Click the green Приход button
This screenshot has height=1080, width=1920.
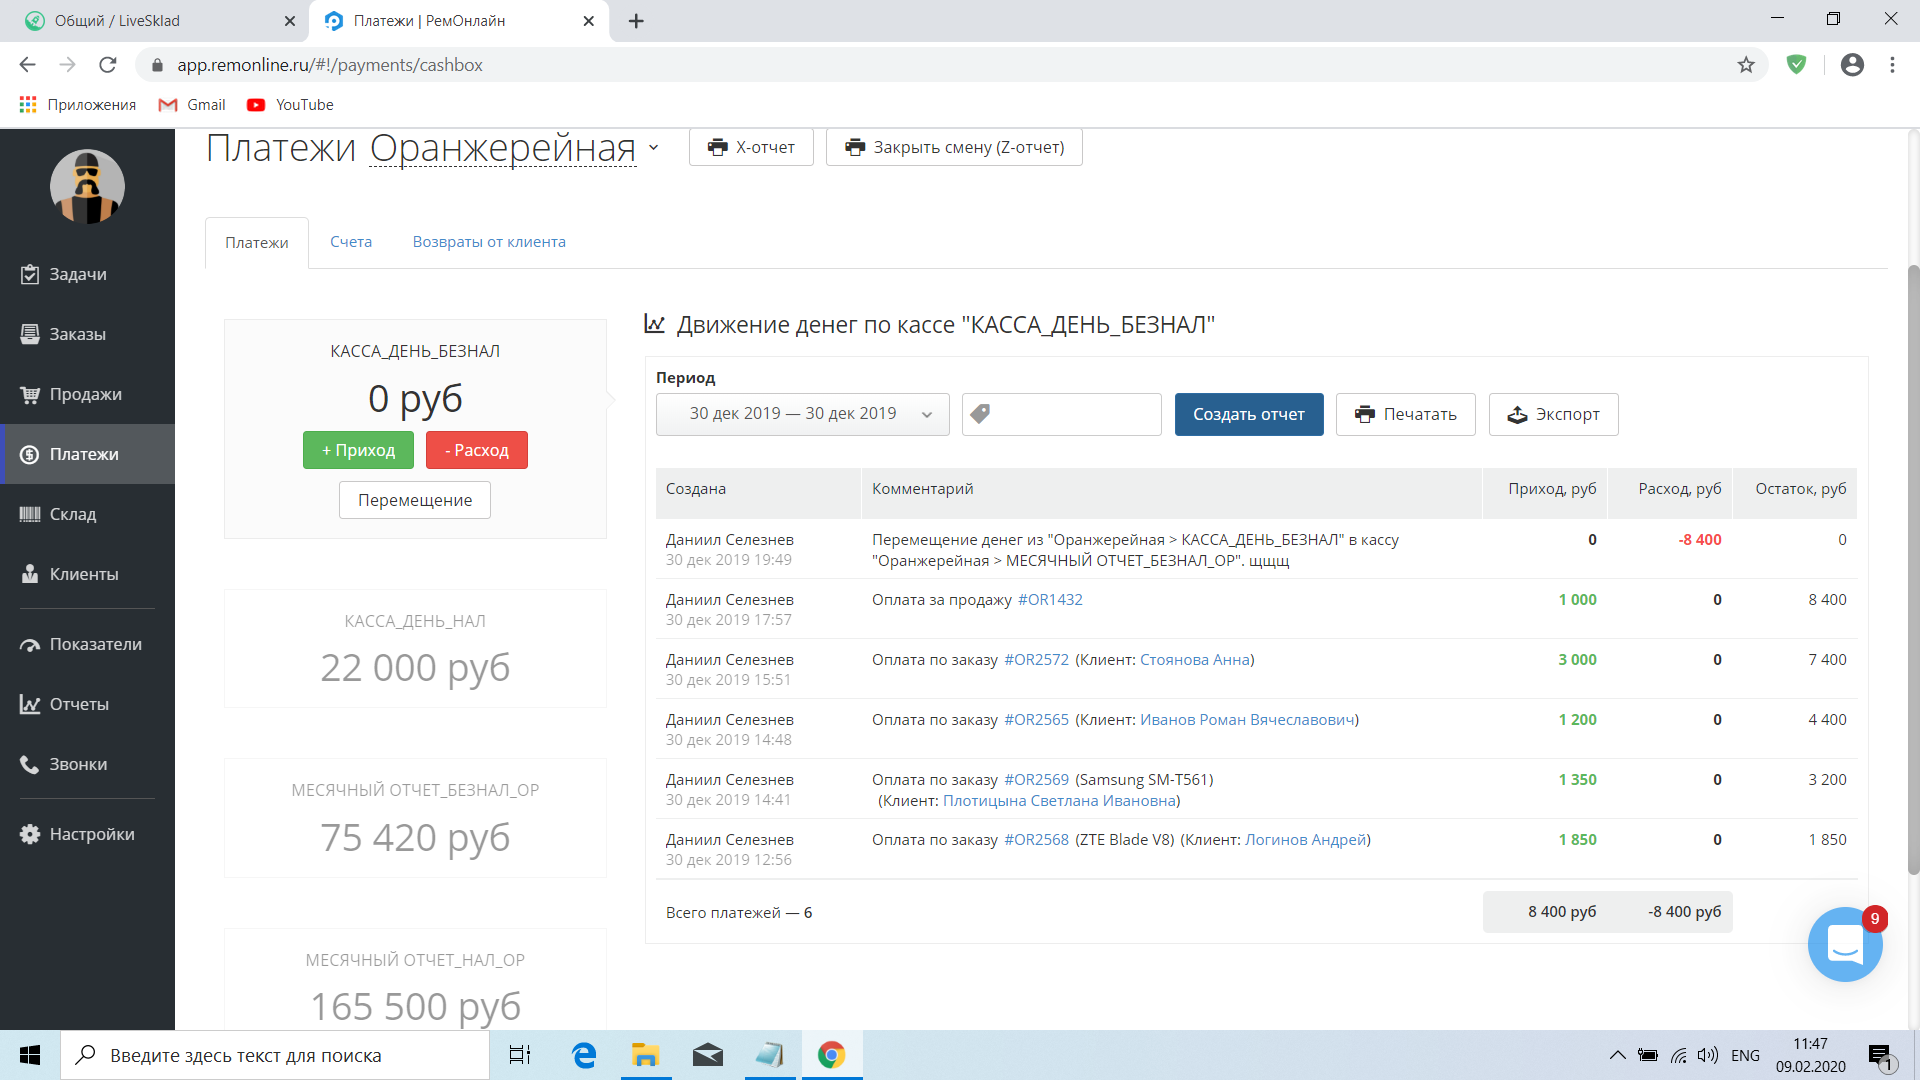point(358,450)
